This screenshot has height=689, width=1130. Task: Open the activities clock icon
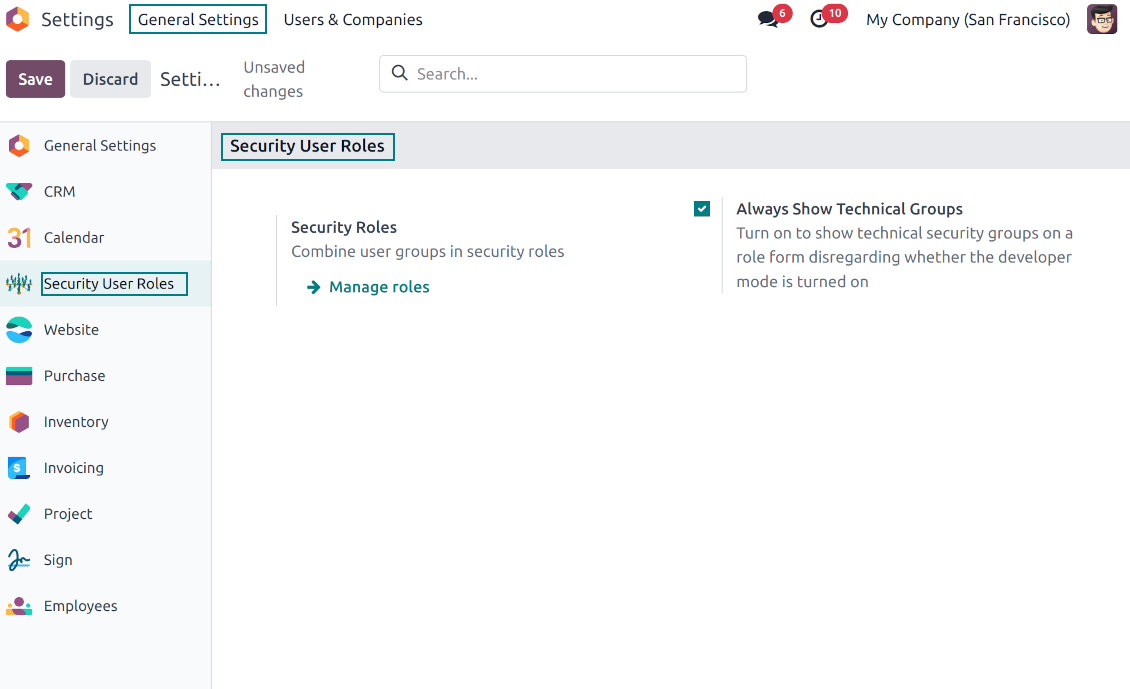[820, 19]
